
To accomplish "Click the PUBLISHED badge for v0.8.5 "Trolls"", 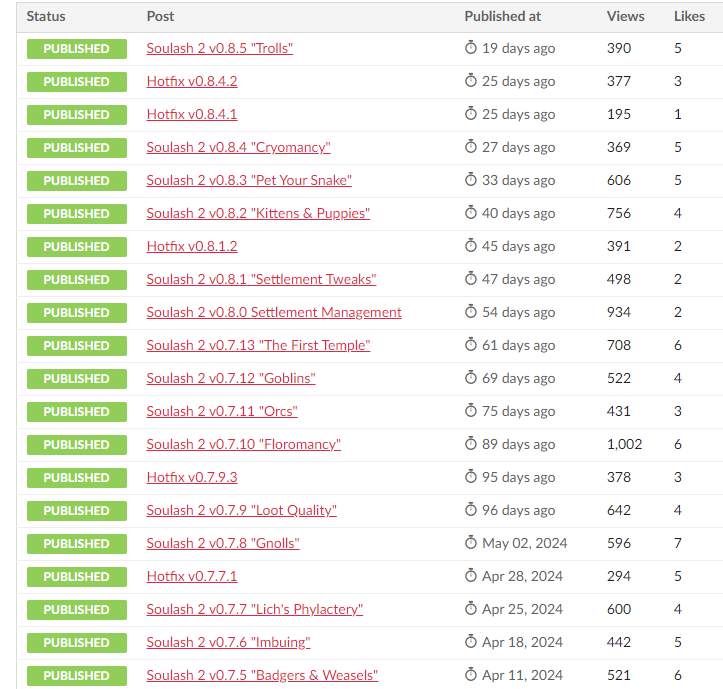I will 77,49.
